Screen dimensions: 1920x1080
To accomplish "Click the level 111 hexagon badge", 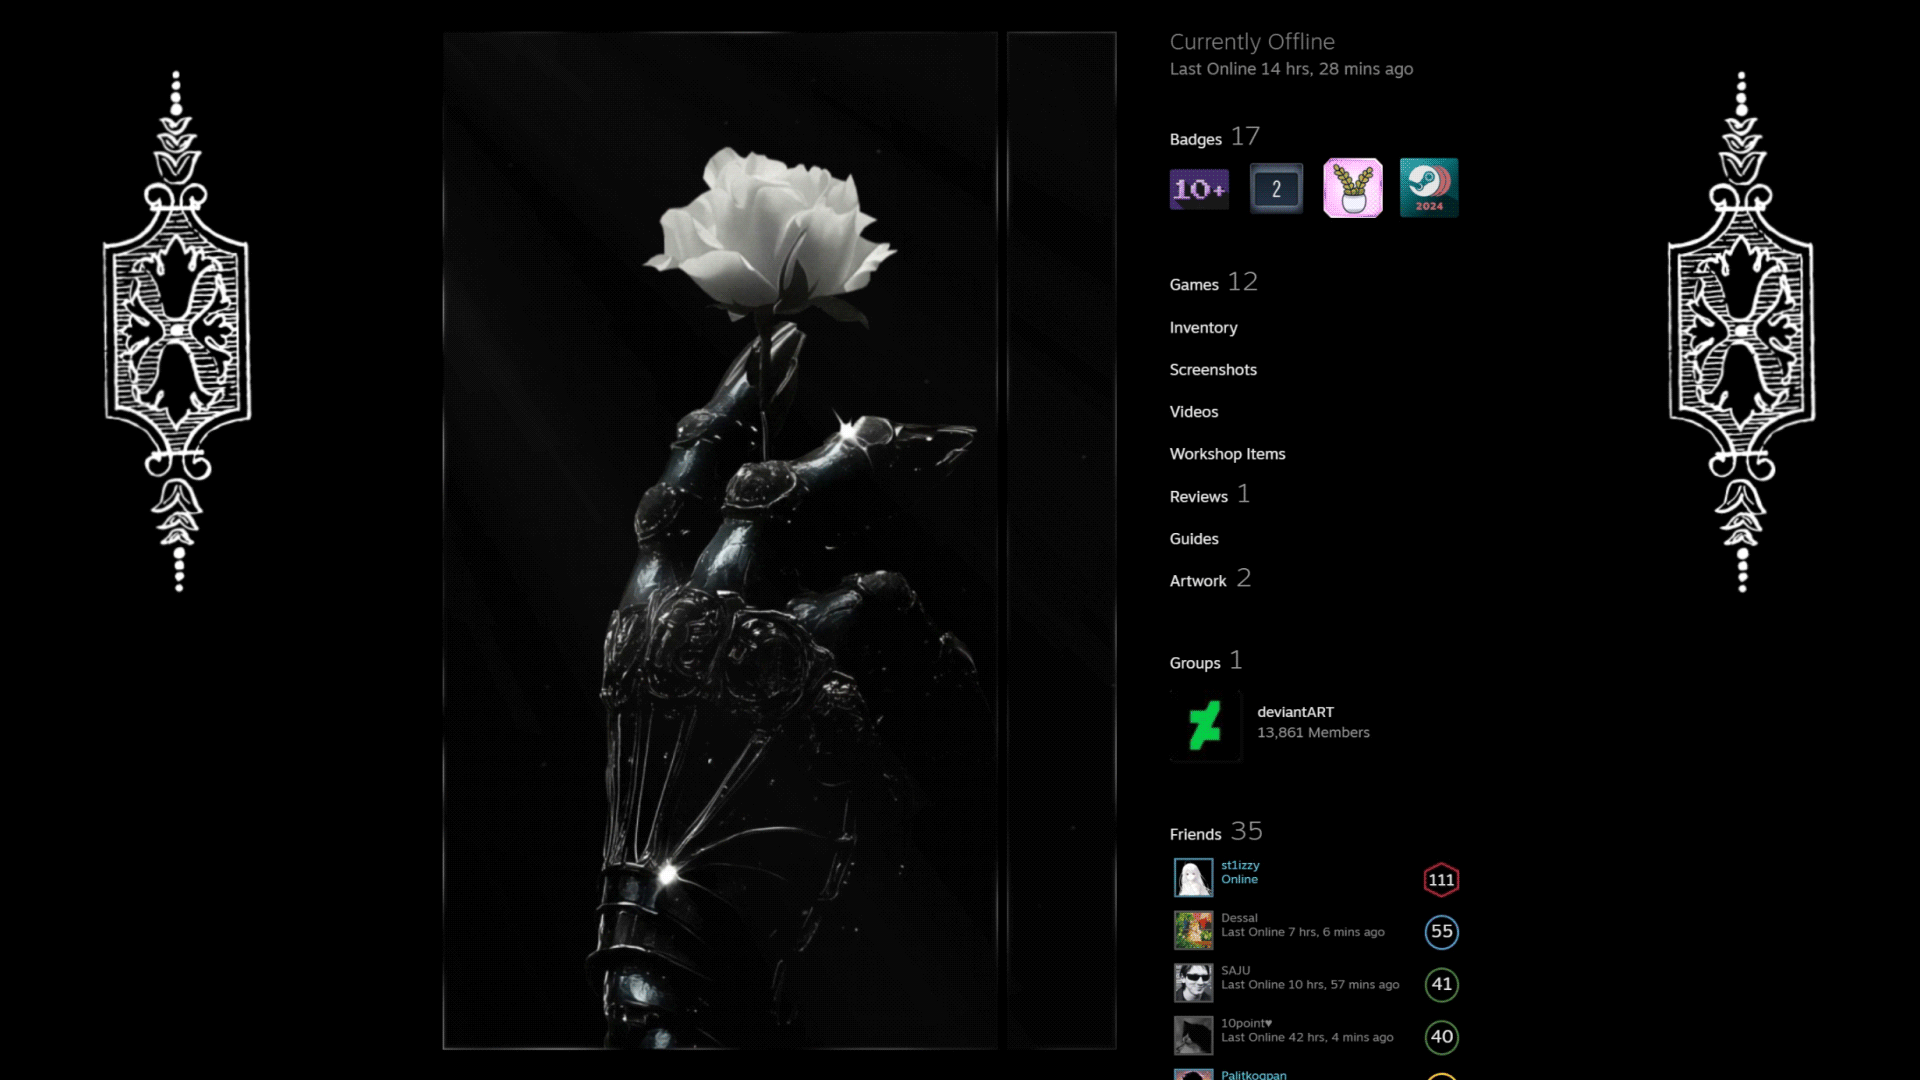I will (x=1441, y=880).
